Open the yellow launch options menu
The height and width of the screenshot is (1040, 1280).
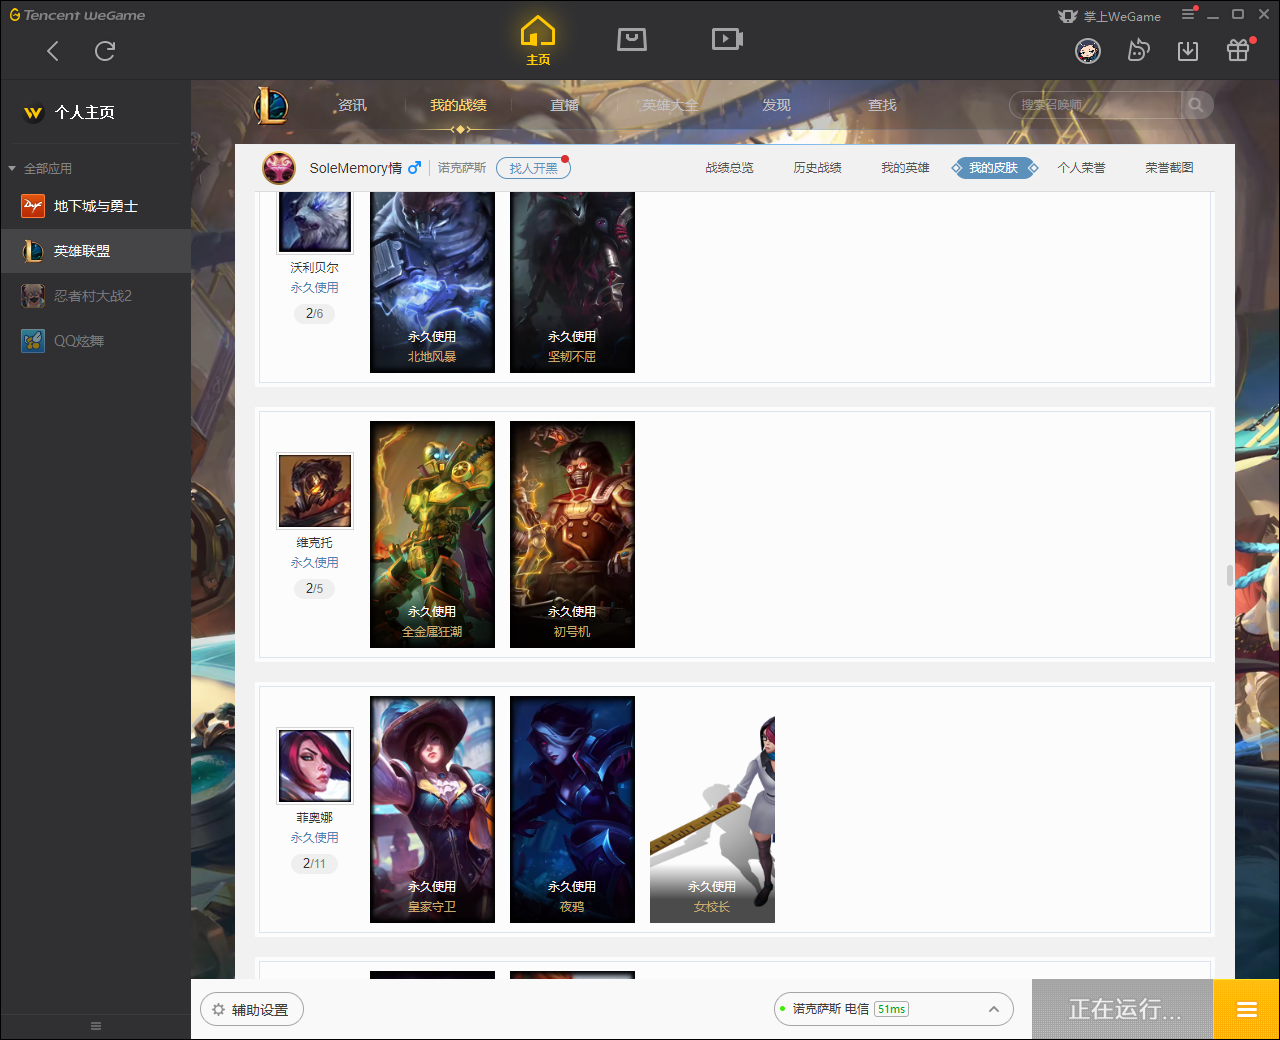pyautogui.click(x=1247, y=1009)
